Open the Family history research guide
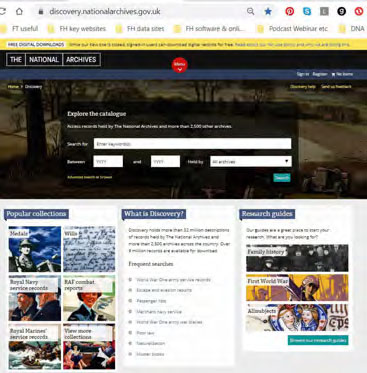367x373 pixels. click(x=297, y=258)
